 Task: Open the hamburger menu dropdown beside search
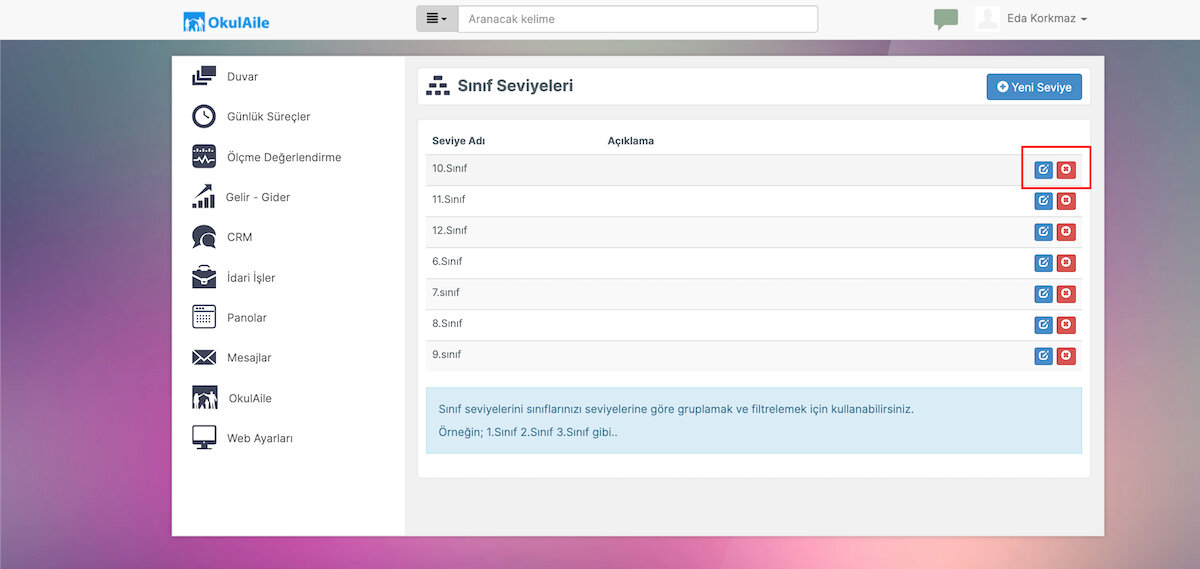pyautogui.click(x=437, y=19)
